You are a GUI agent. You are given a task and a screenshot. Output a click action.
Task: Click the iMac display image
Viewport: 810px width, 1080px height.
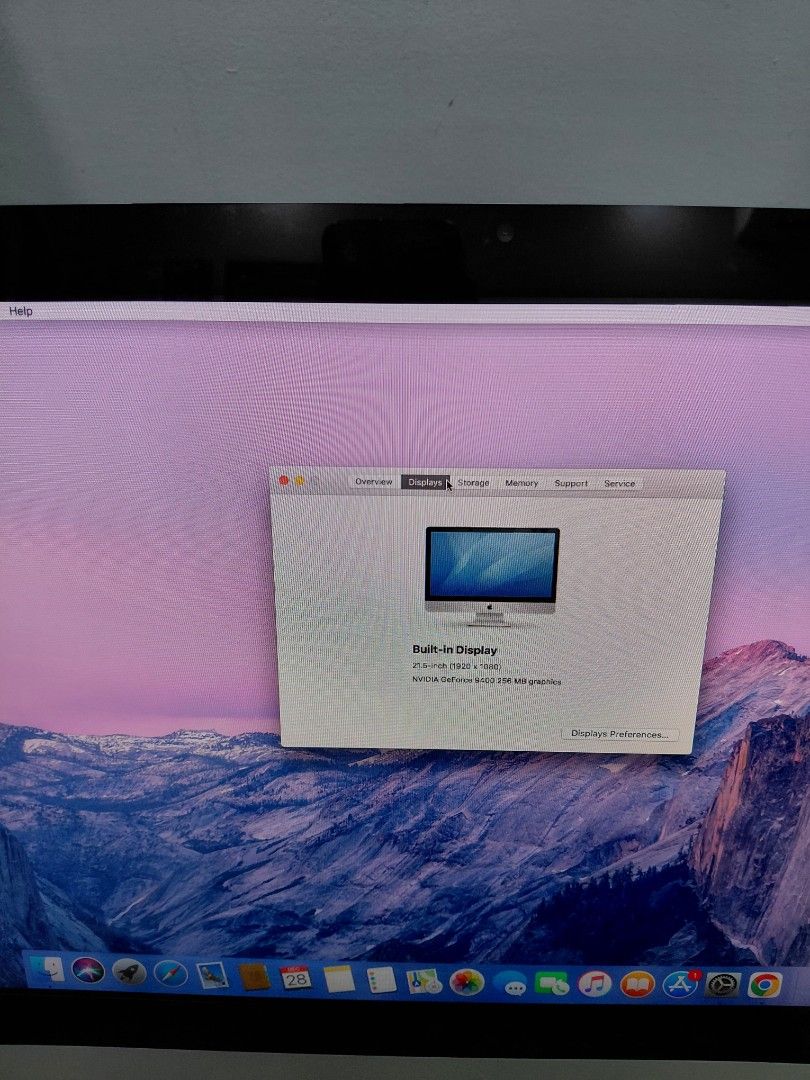pos(492,577)
